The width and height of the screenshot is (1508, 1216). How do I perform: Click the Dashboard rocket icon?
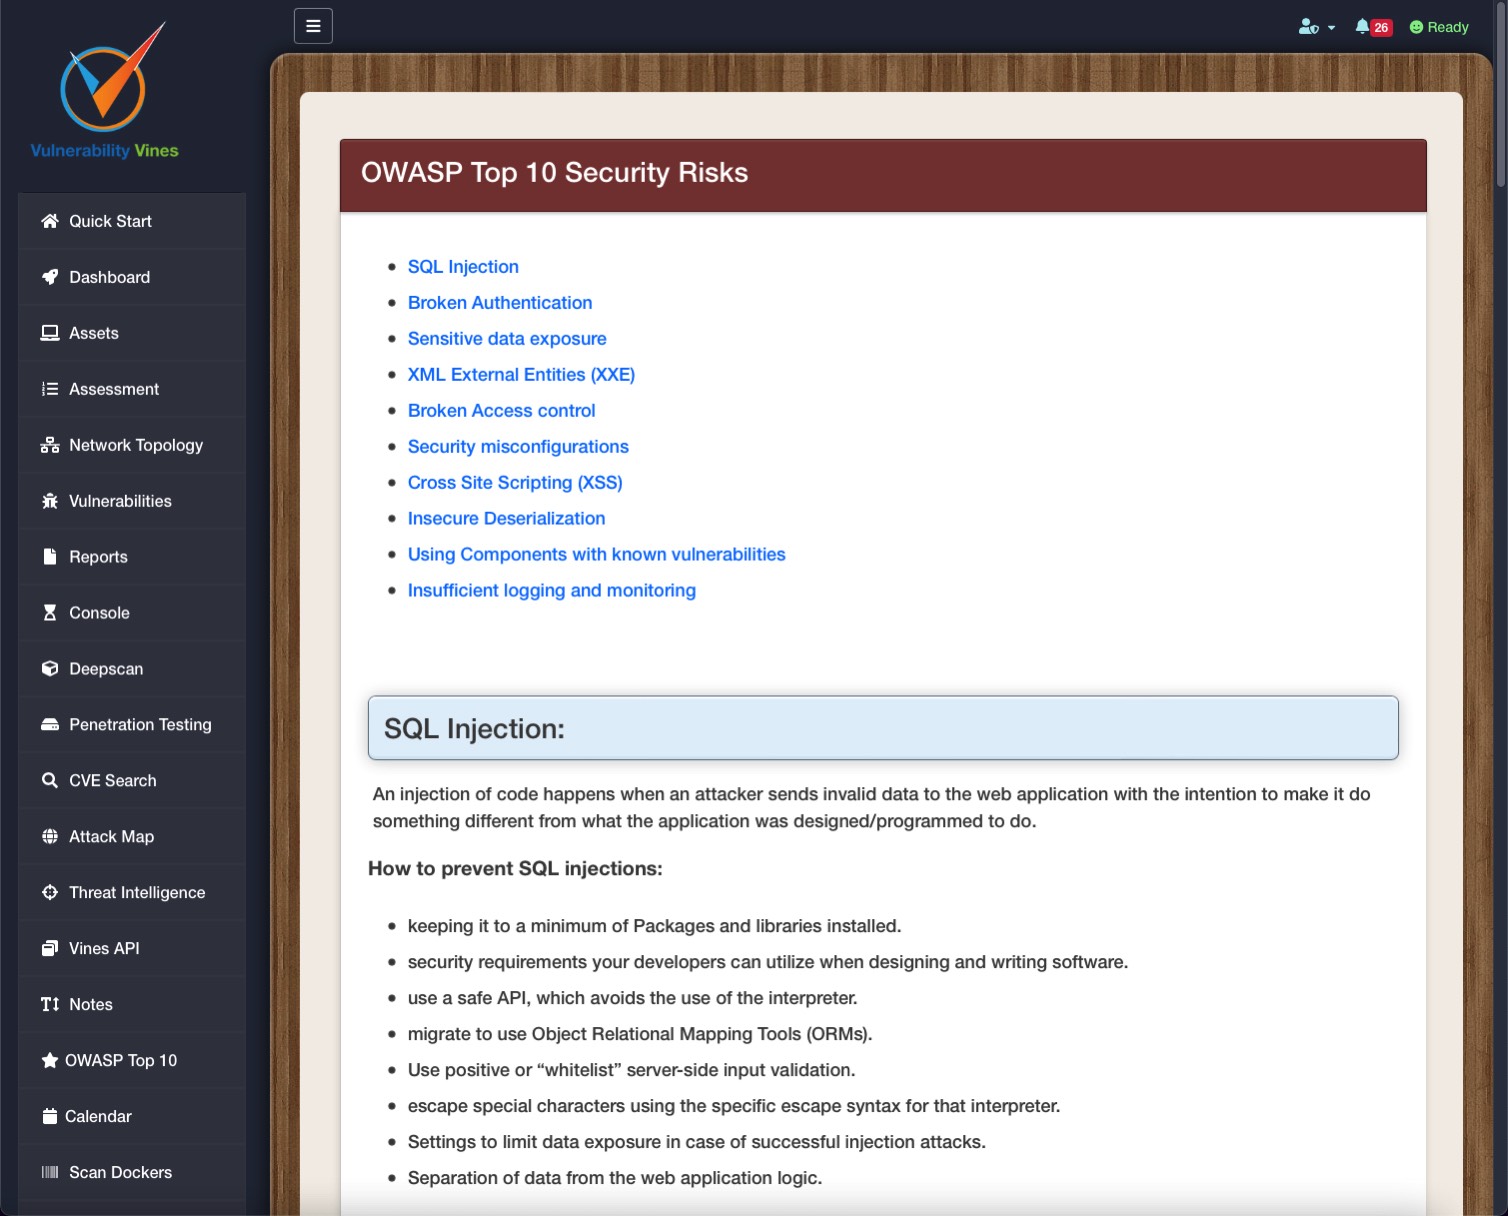click(x=50, y=277)
